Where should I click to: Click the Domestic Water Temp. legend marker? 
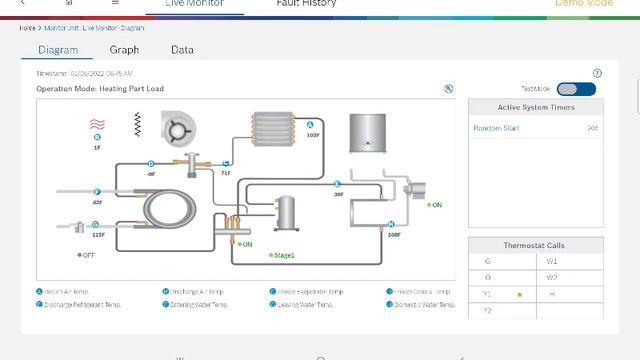[389, 304]
